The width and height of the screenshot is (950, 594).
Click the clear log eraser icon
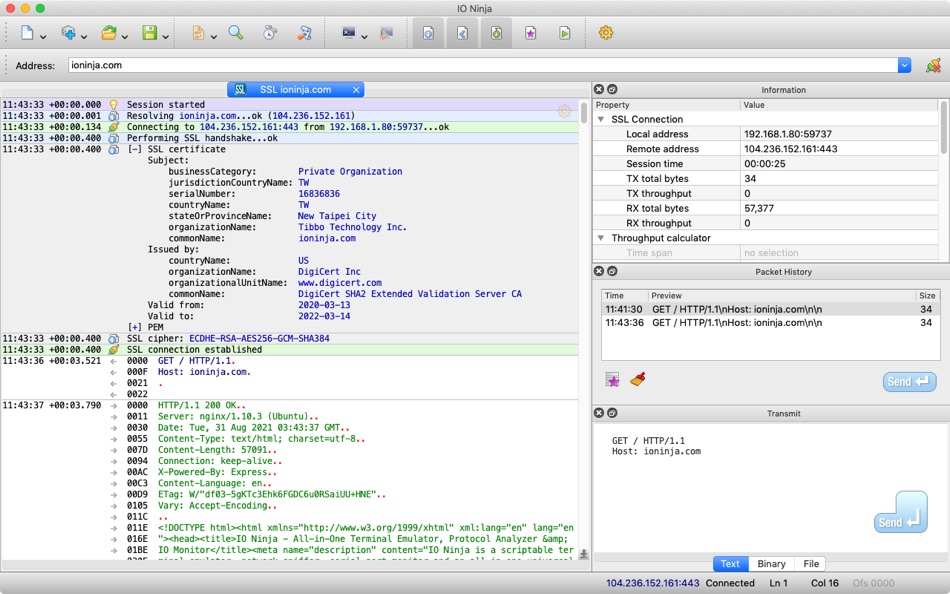[x=304, y=33]
